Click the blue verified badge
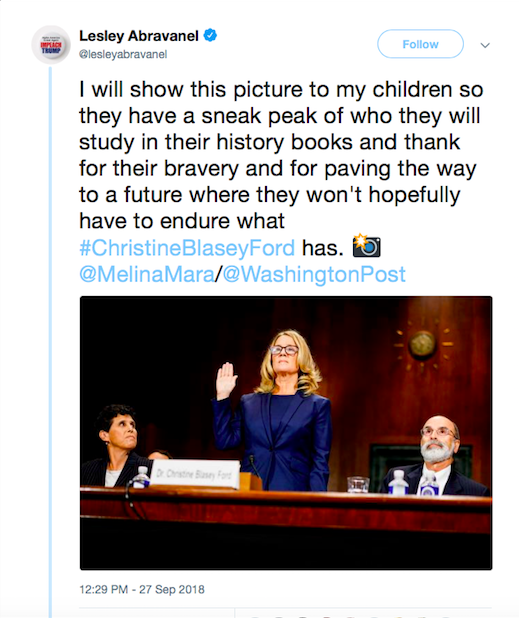This screenshot has width=519, height=618. [x=210, y=35]
